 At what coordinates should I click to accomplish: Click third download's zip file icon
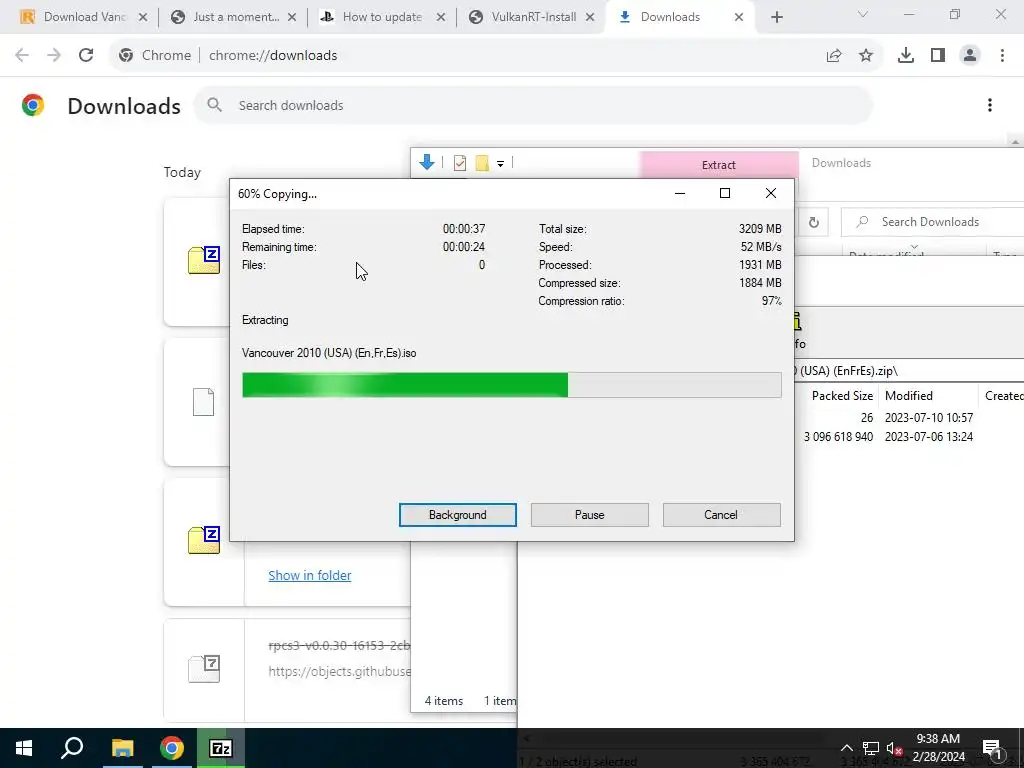click(x=204, y=539)
